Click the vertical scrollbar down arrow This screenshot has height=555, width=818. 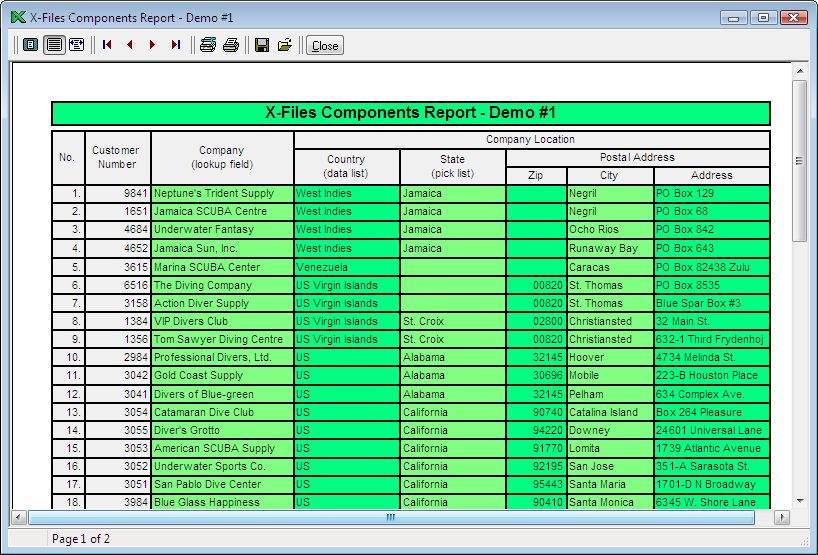click(799, 500)
